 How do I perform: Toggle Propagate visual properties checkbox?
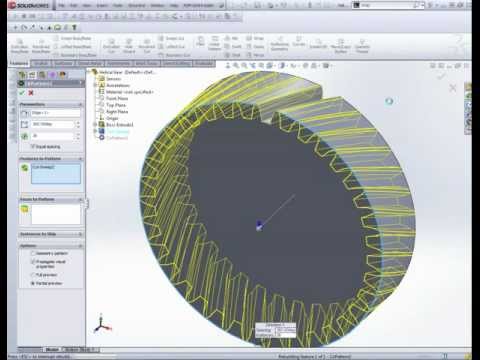pyautogui.click(x=33, y=262)
